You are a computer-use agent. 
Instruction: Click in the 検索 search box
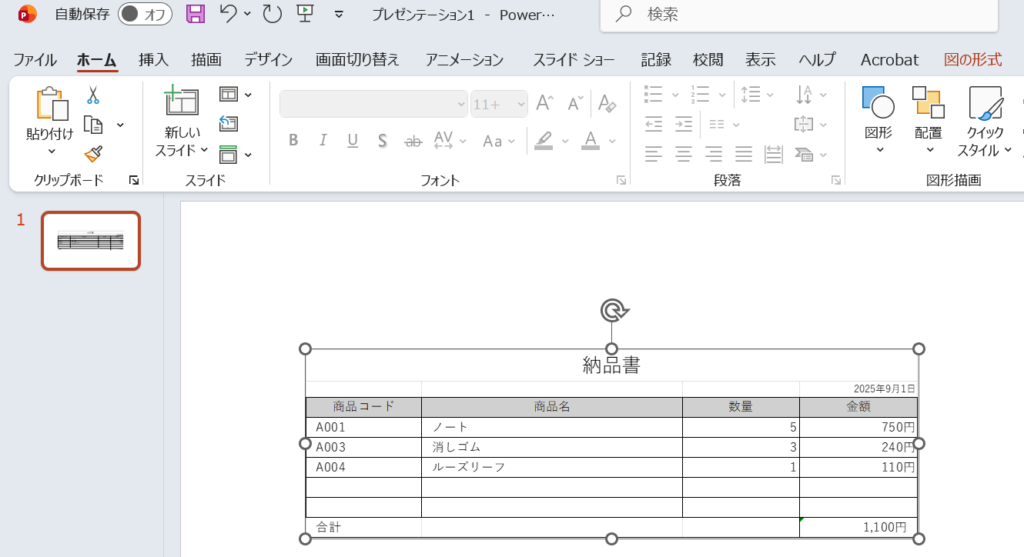pos(799,14)
